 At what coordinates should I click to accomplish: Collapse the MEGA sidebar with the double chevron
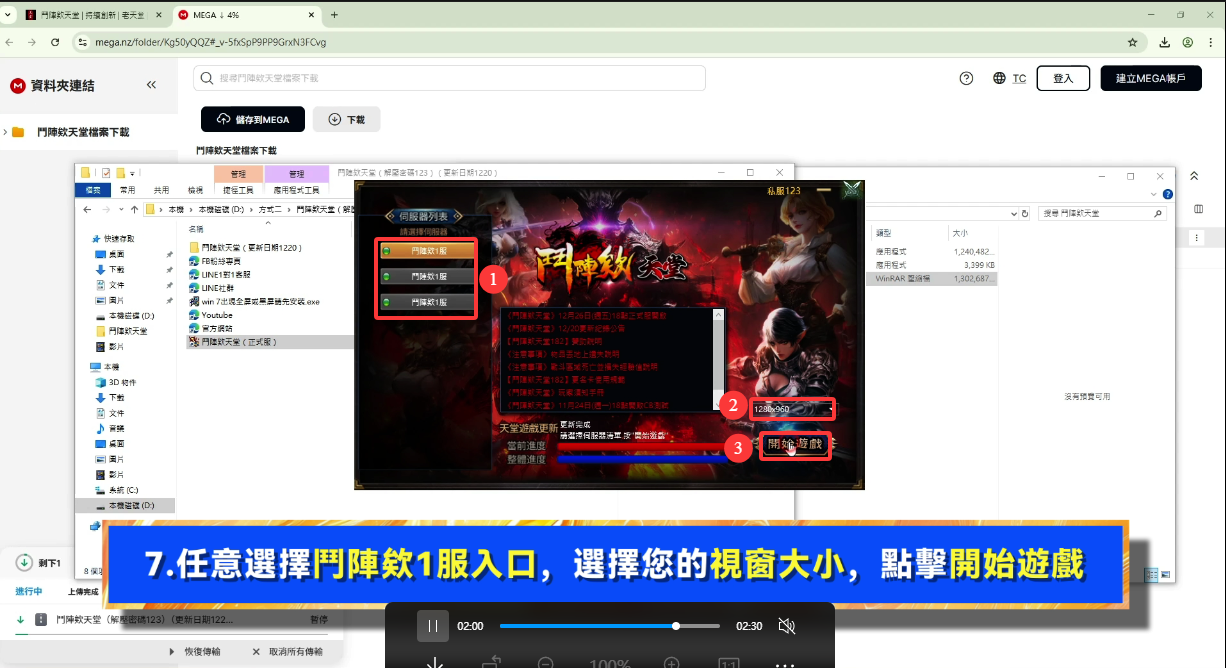[152, 85]
